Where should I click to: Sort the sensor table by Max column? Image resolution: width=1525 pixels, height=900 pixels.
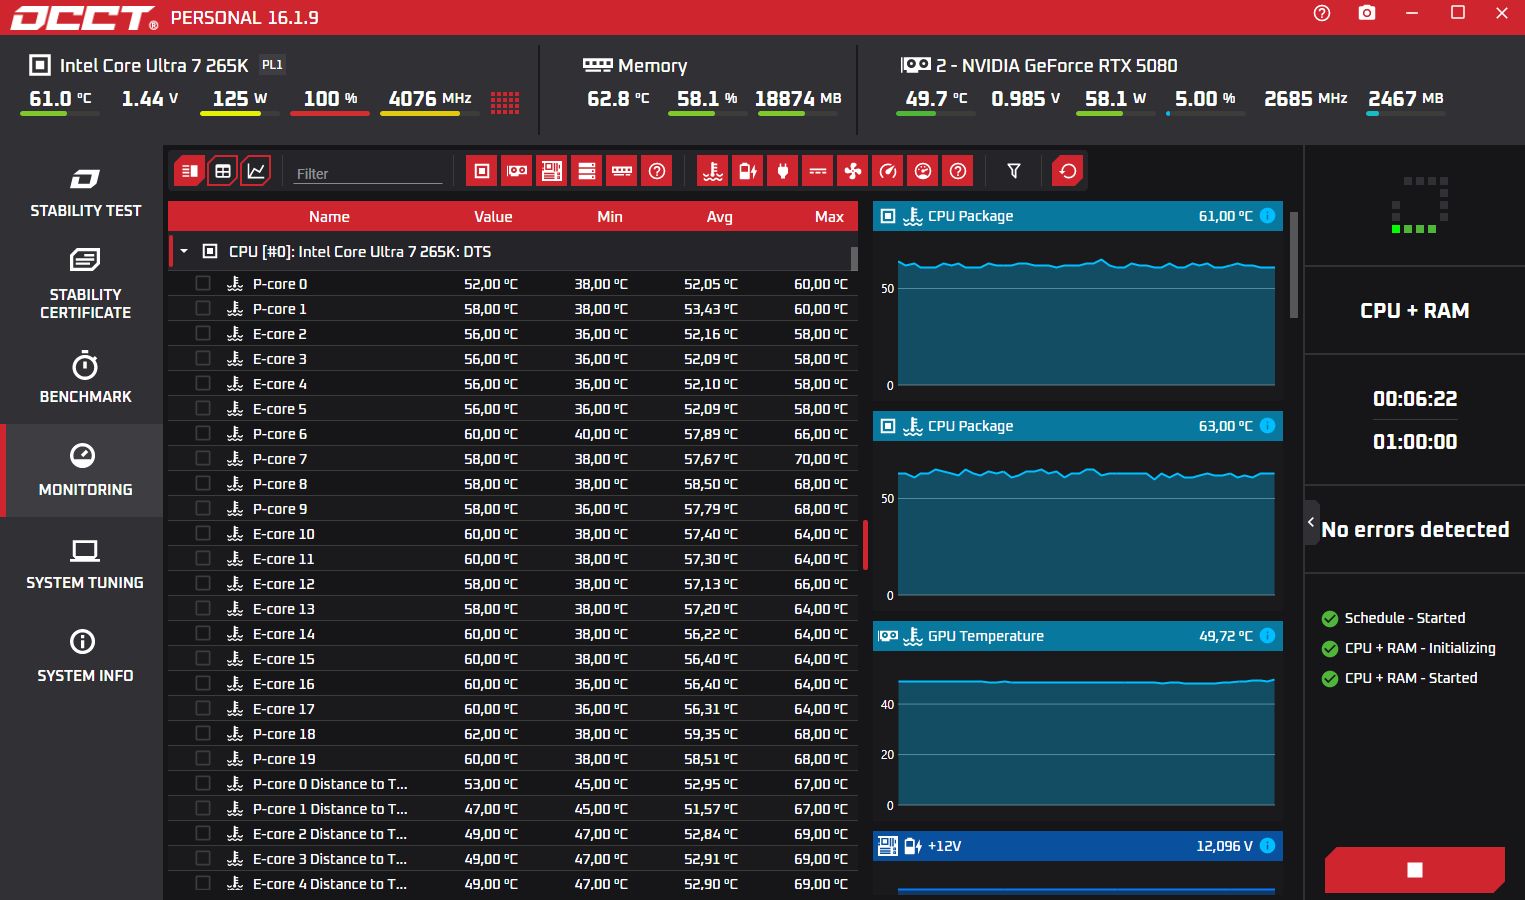click(829, 217)
